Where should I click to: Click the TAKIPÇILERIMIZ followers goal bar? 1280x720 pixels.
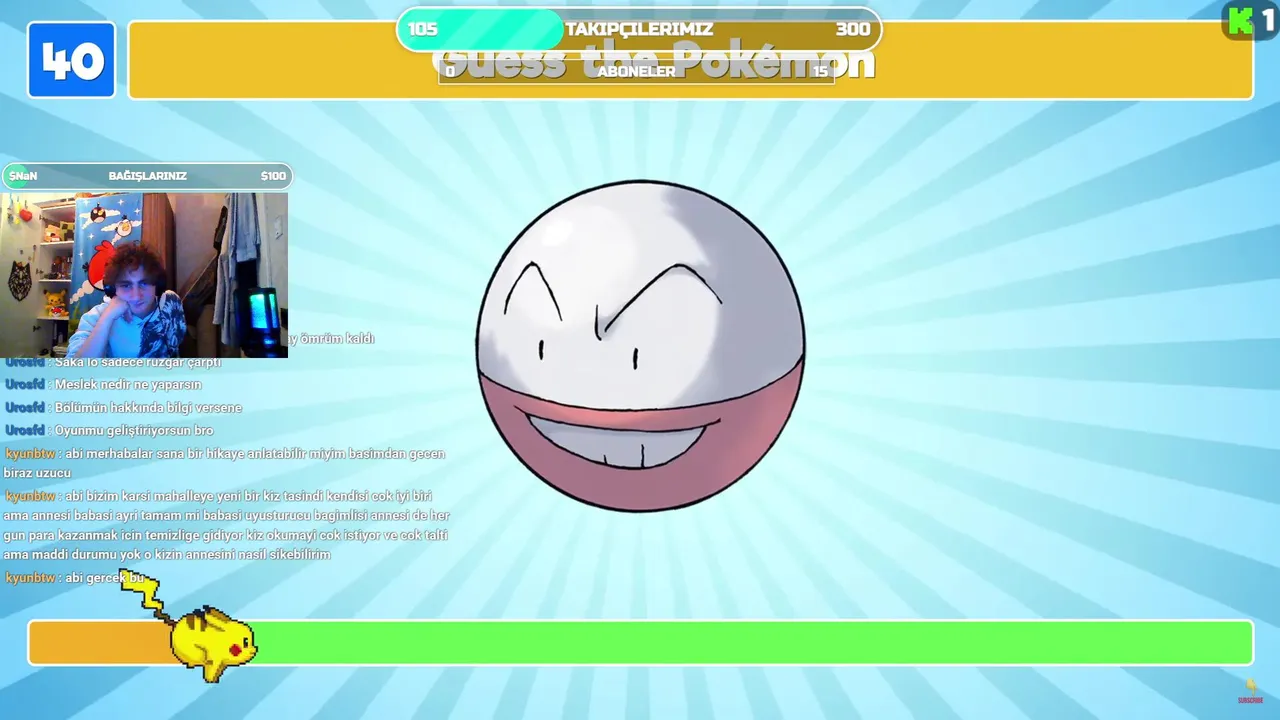(640, 29)
